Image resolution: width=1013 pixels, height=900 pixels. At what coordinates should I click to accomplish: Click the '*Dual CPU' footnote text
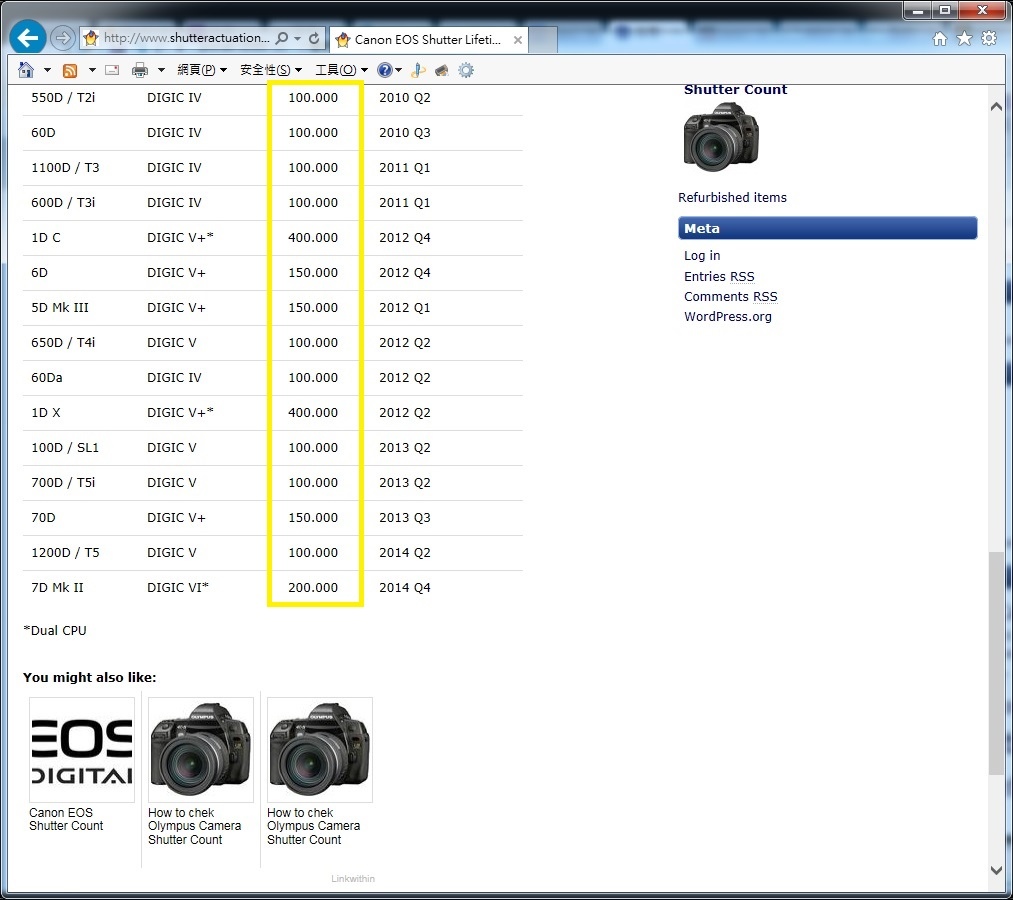point(55,631)
